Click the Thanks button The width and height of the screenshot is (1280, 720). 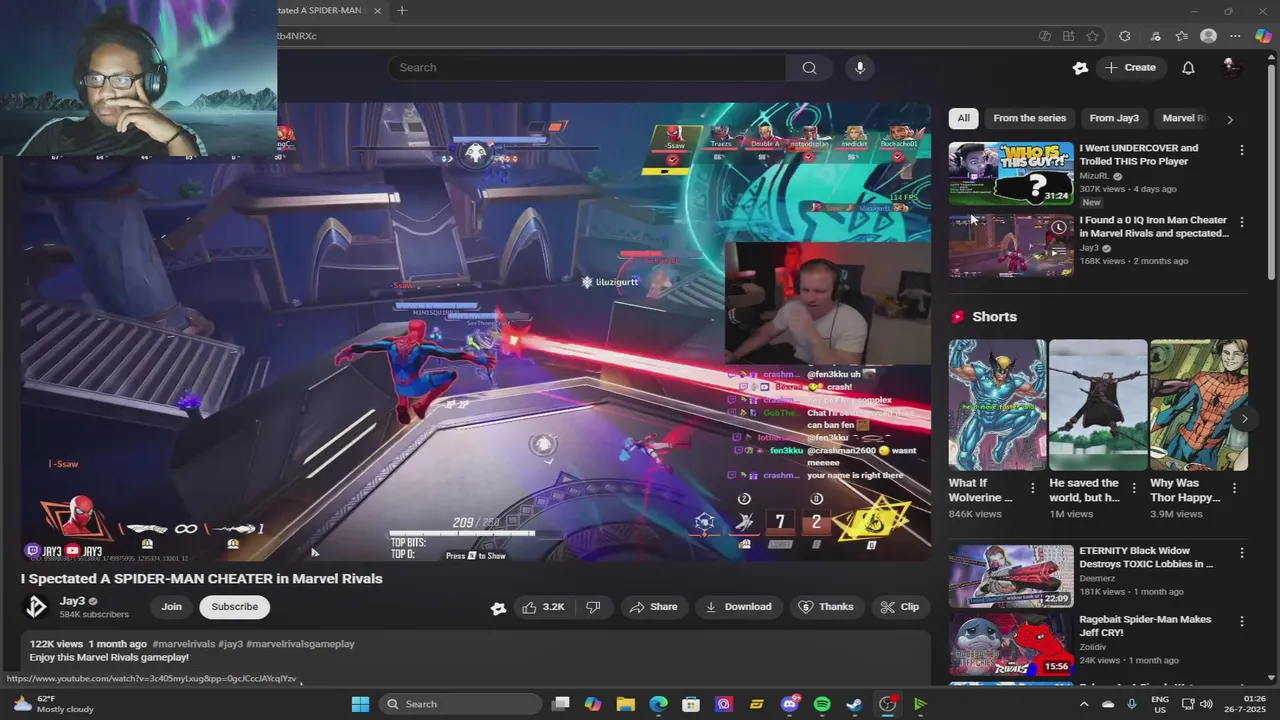[x=827, y=607]
